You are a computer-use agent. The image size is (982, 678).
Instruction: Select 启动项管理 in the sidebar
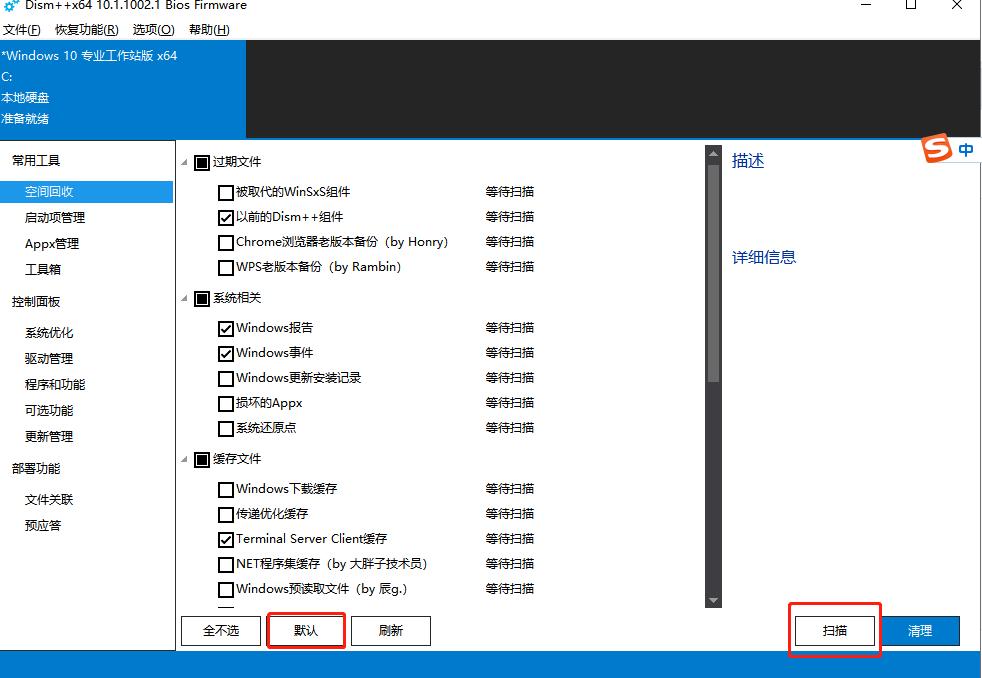point(53,217)
